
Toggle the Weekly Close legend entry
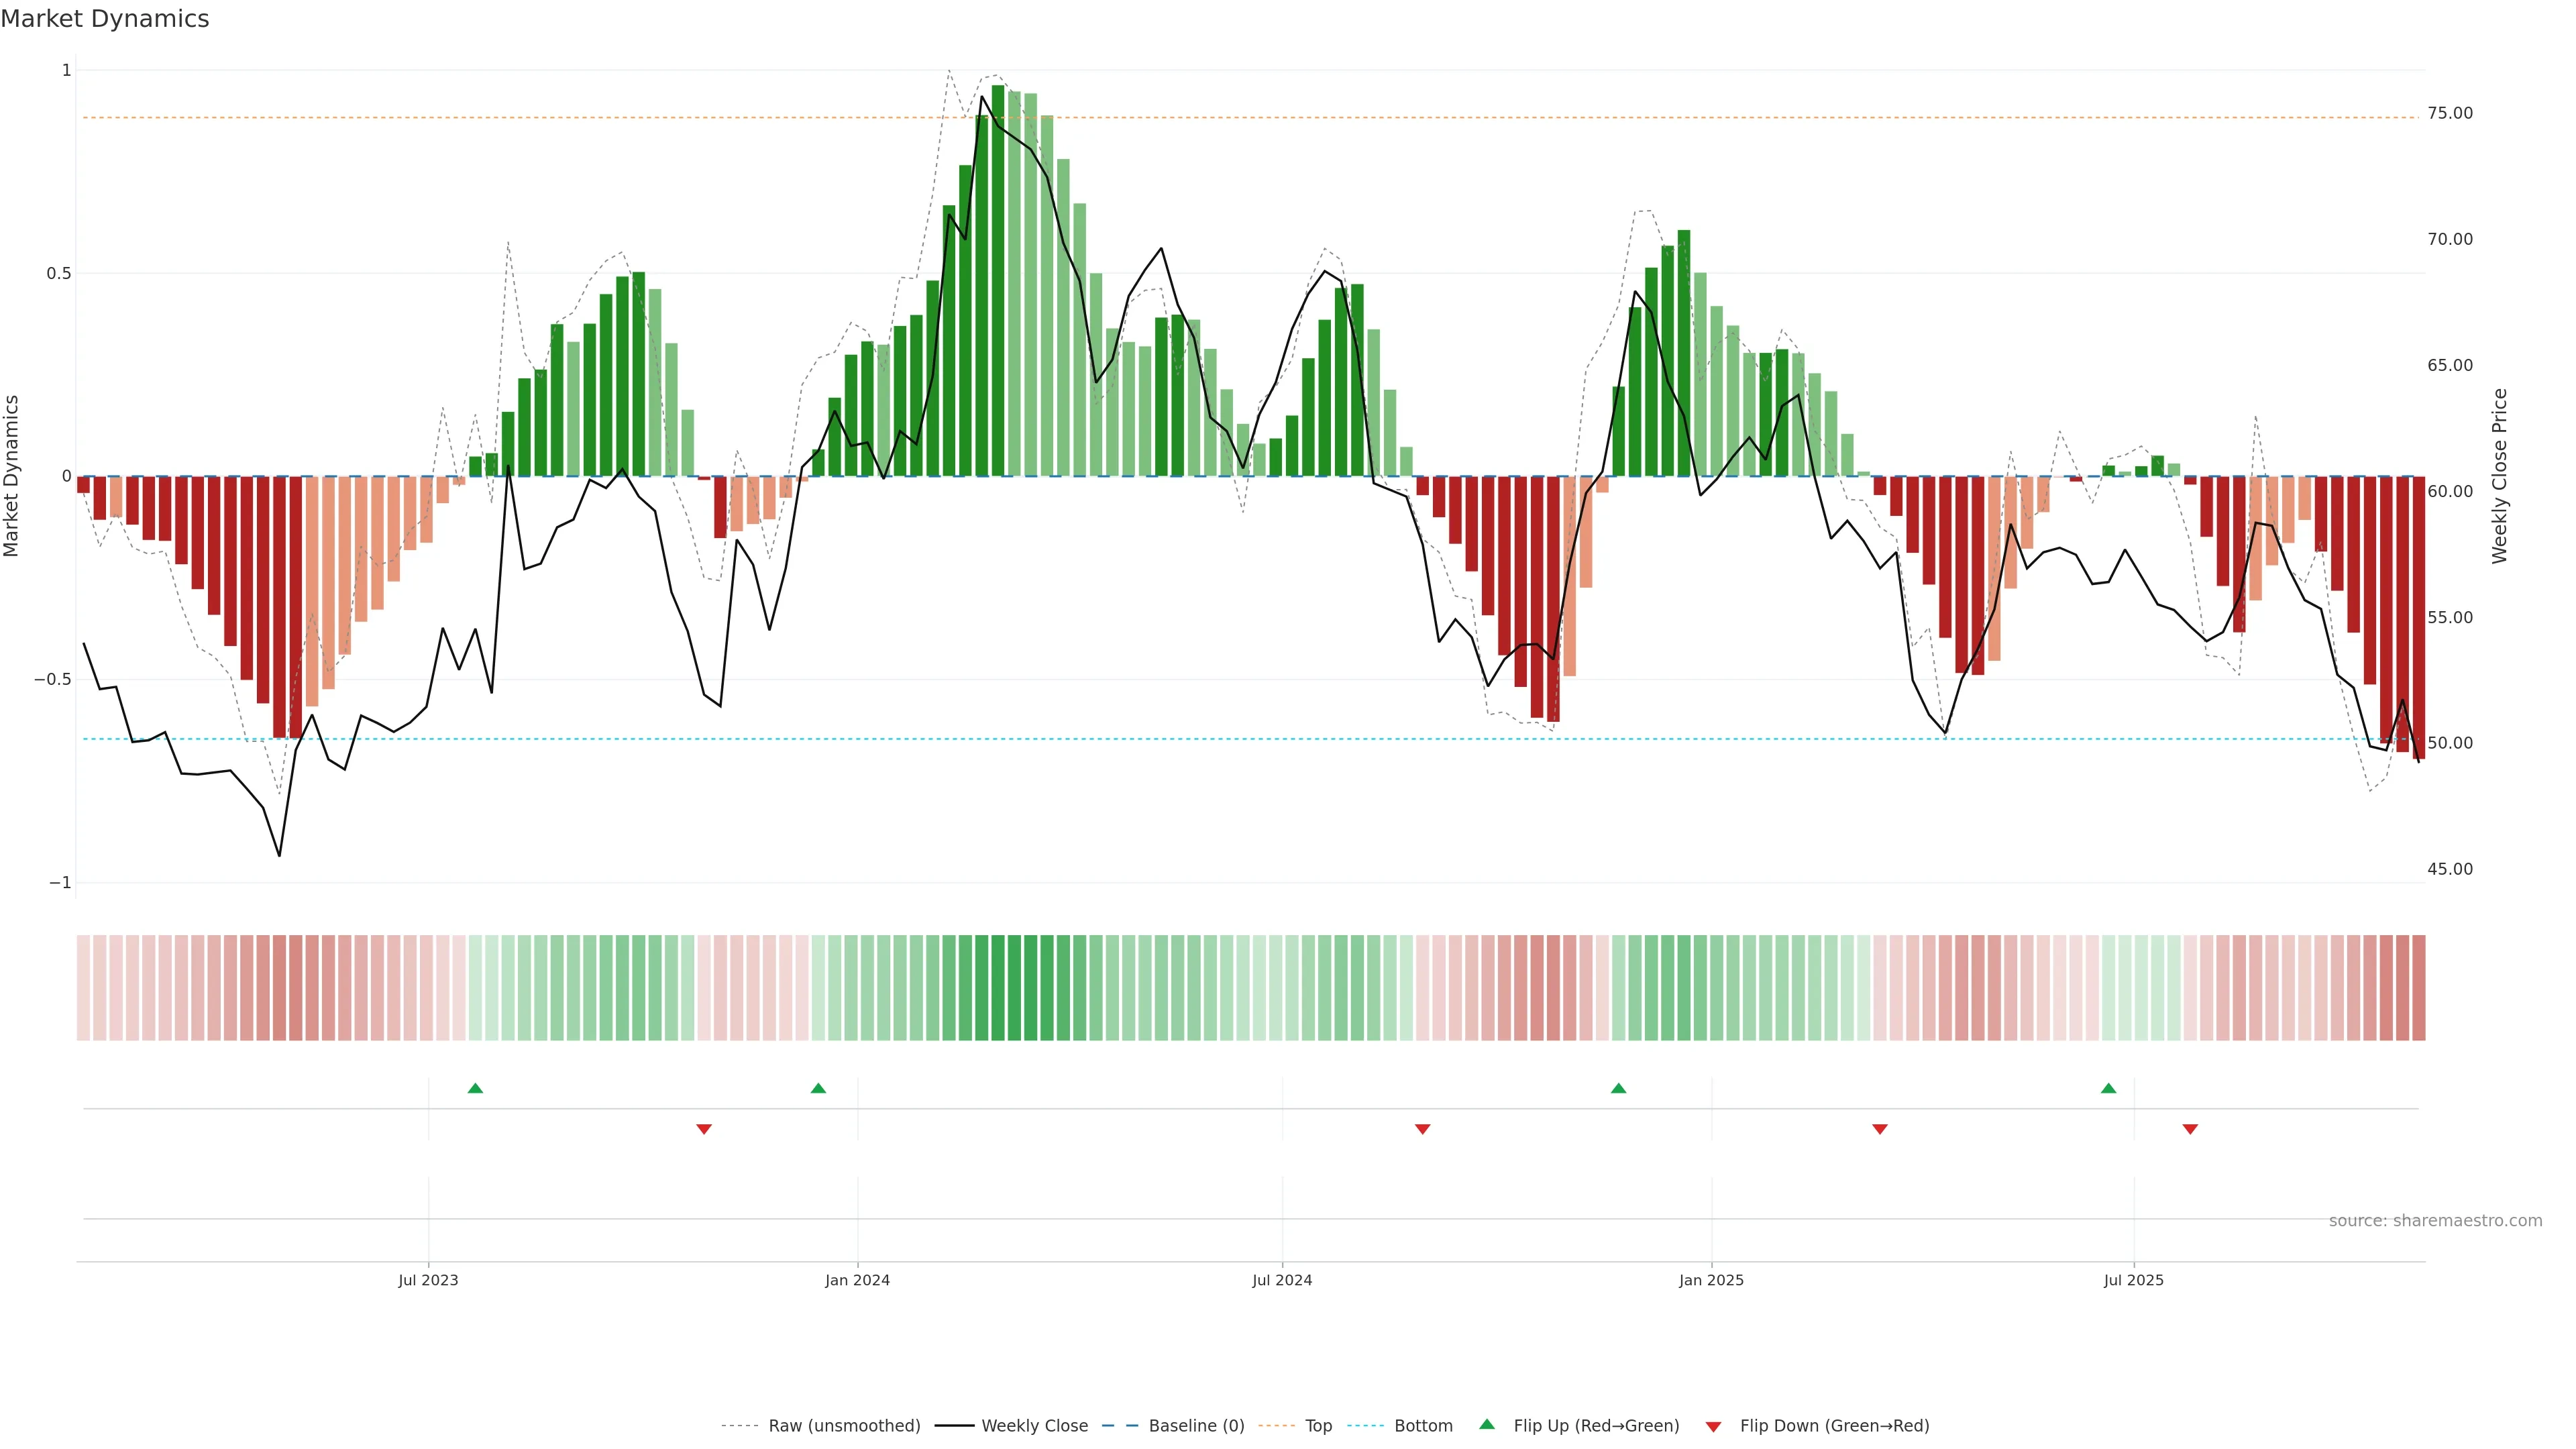pyautogui.click(x=1034, y=1426)
